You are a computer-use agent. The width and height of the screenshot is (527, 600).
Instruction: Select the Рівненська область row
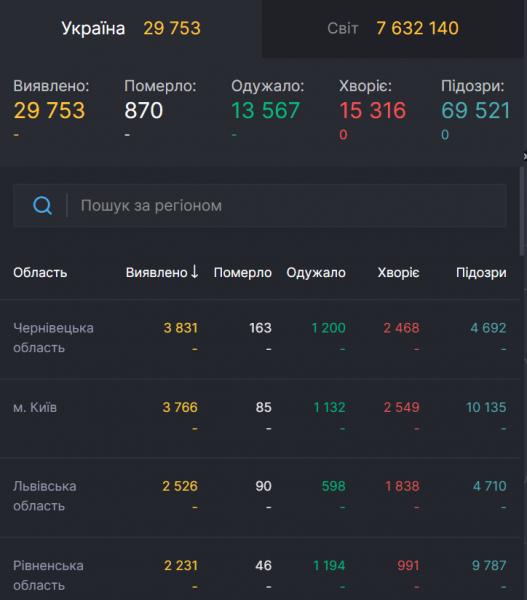click(x=260, y=569)
